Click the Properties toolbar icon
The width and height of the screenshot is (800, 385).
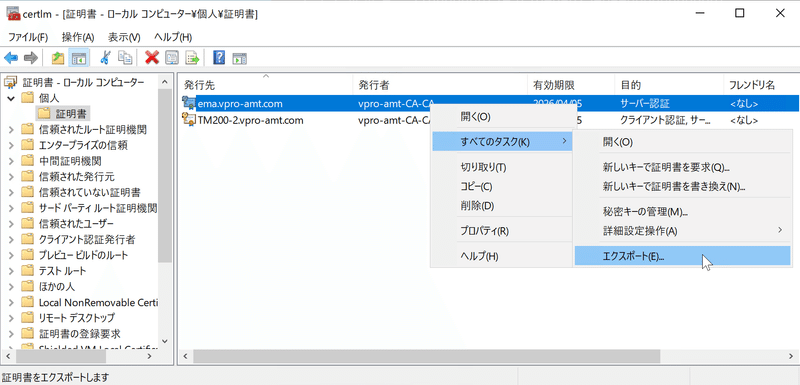172,58
